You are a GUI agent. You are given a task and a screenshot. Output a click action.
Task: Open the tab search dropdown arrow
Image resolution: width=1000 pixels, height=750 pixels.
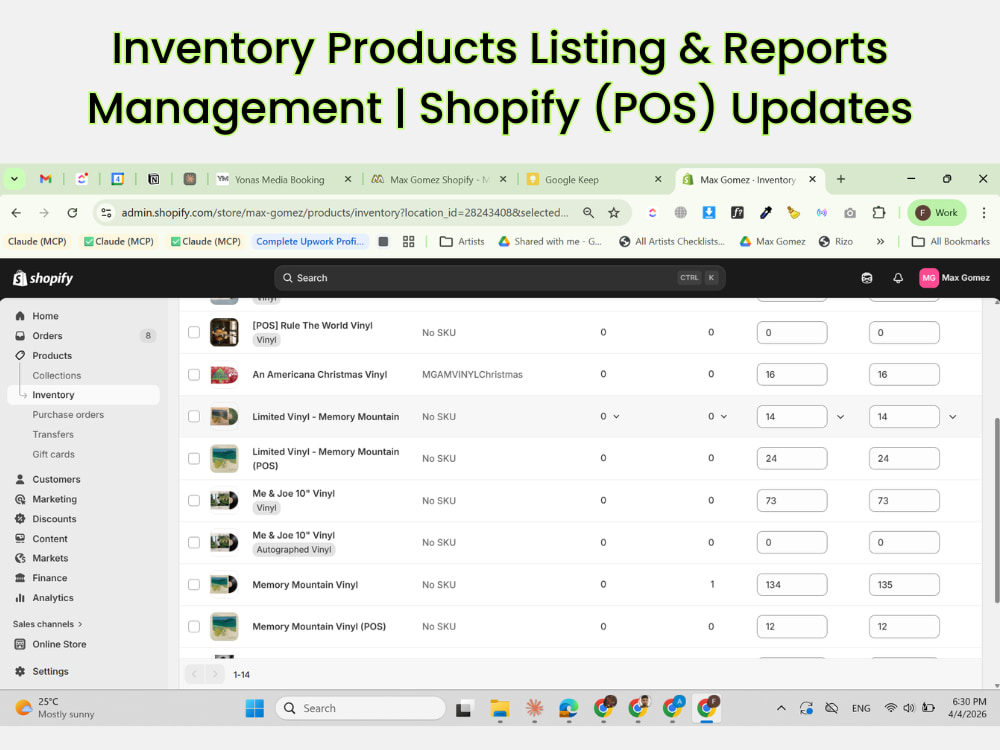(14, 179)
